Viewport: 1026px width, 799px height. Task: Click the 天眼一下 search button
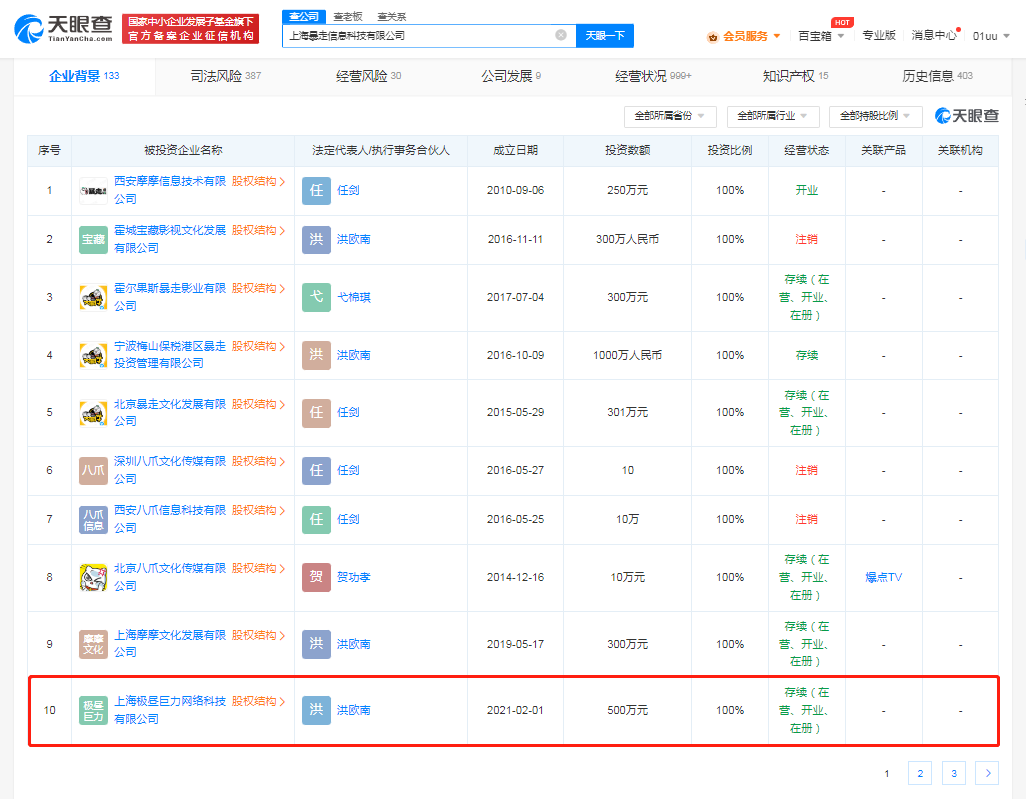coord(605,35)
